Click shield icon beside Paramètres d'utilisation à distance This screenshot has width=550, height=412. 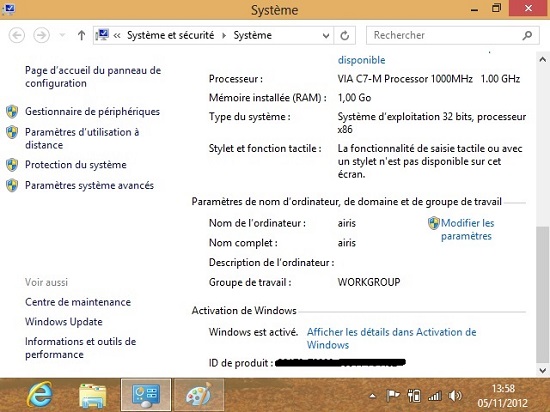[12, 133]
